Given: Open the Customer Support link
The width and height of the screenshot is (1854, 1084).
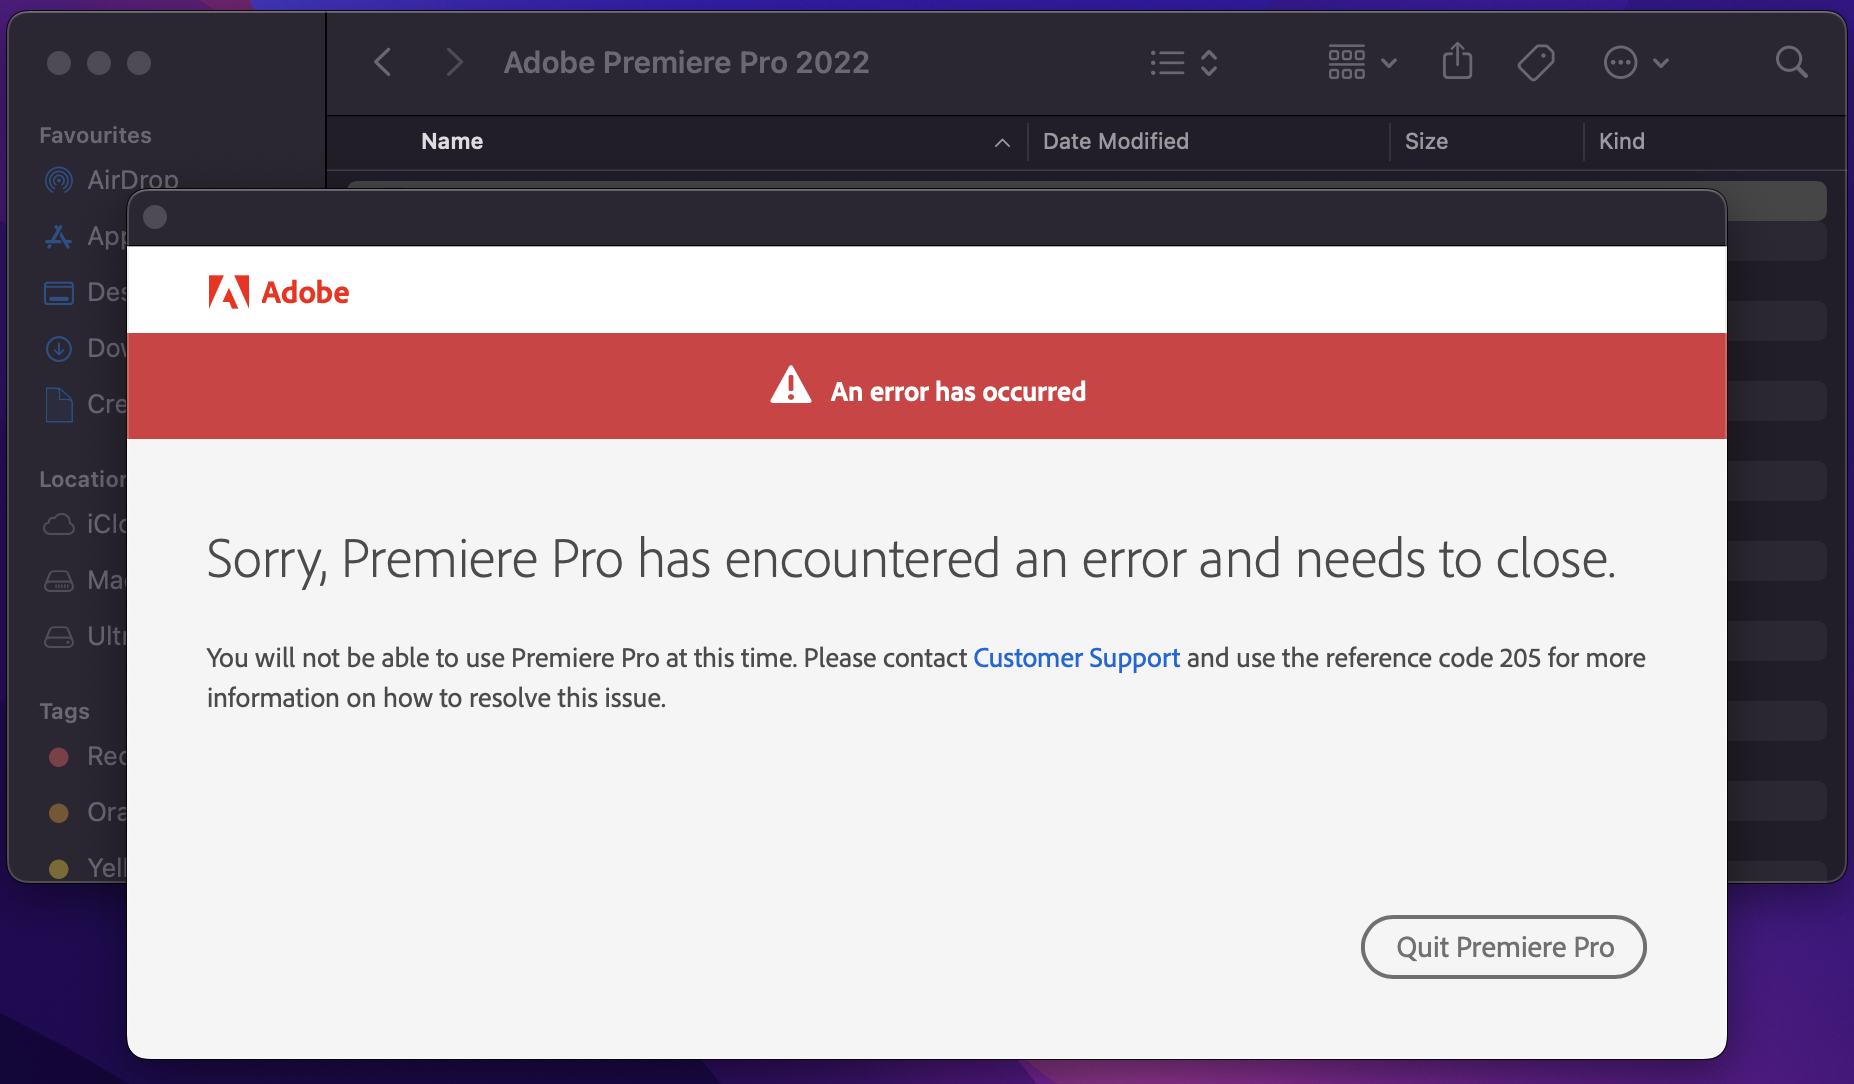Looking at the screenshot, I should point(1076,658).
